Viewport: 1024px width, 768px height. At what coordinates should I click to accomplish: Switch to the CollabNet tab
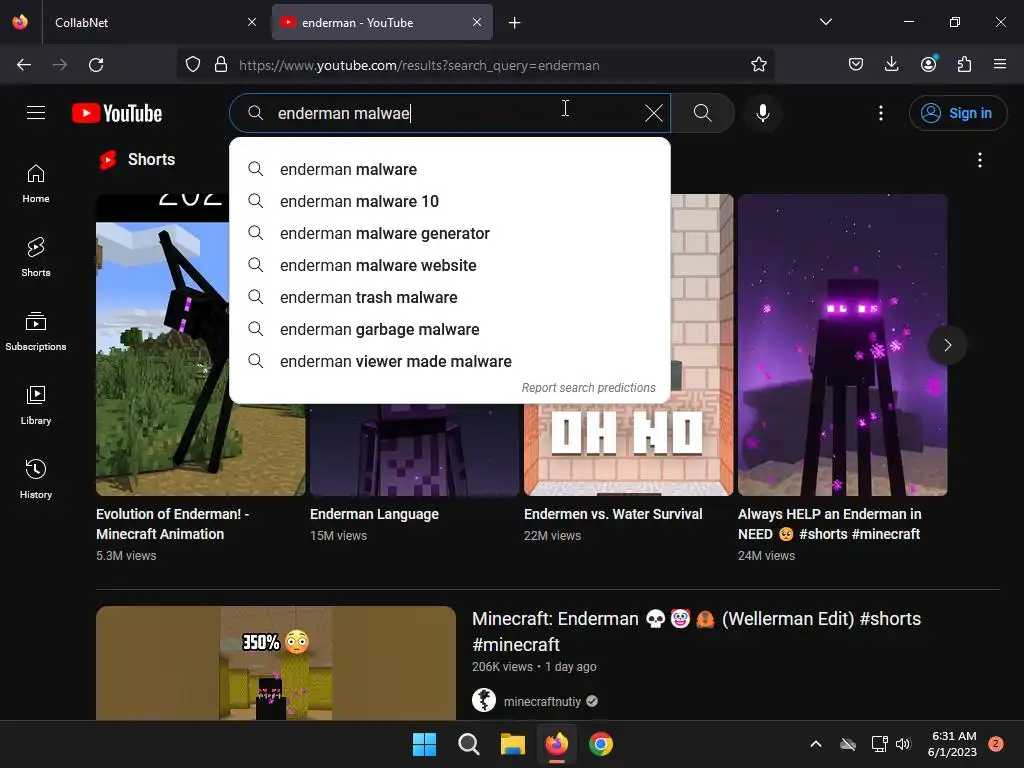[x=155, y=22]
